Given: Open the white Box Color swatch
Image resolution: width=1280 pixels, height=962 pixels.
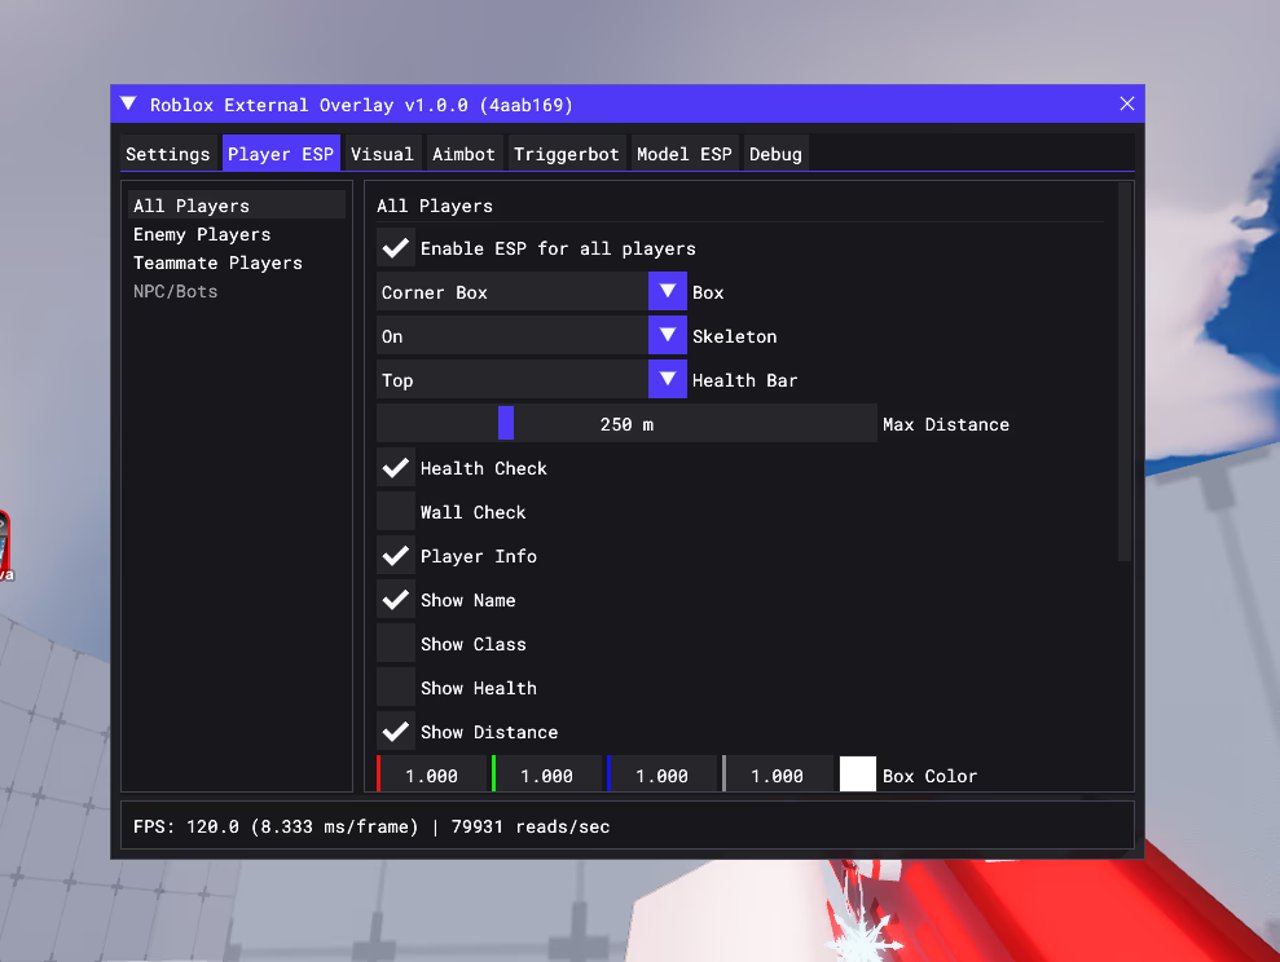Looking at the screenshot, I should [858, 775].
